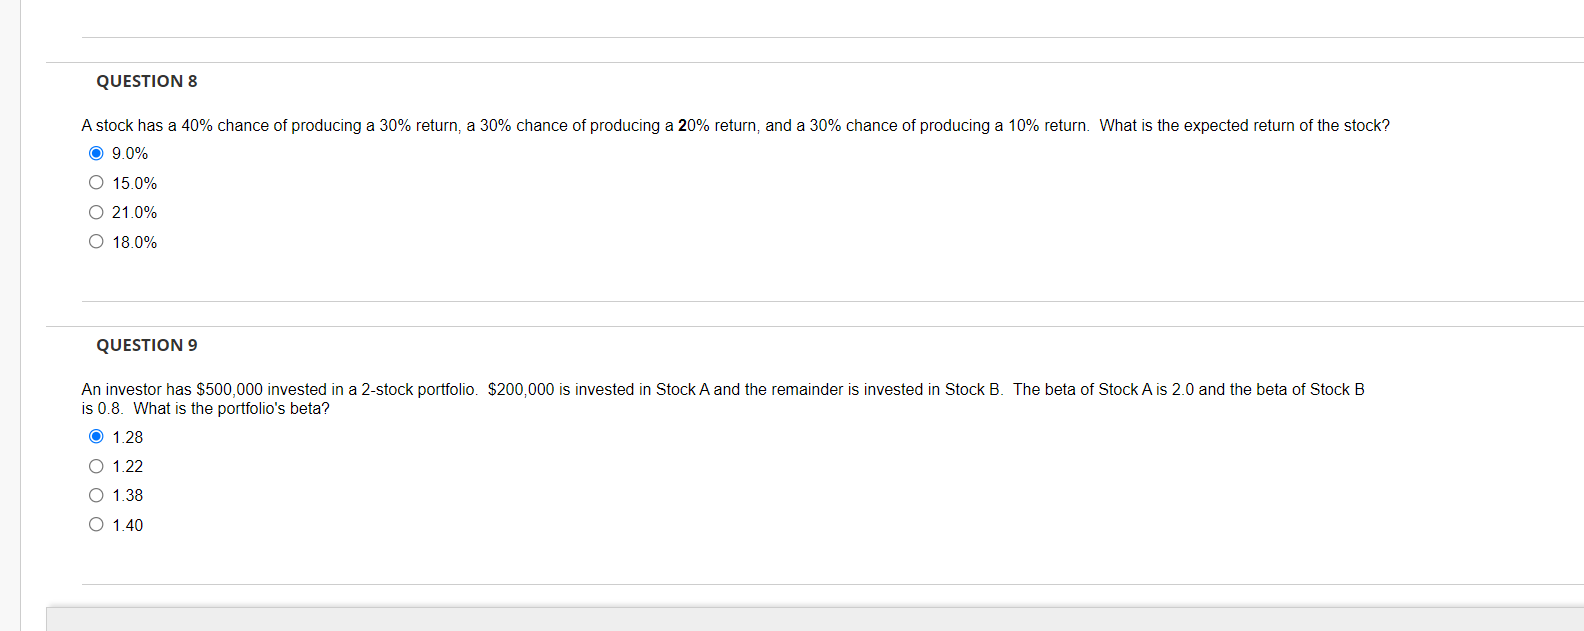Screen dimensions: 1584x631
Task: Select the 1.38 answer option
Action: (x=96, y=494)
